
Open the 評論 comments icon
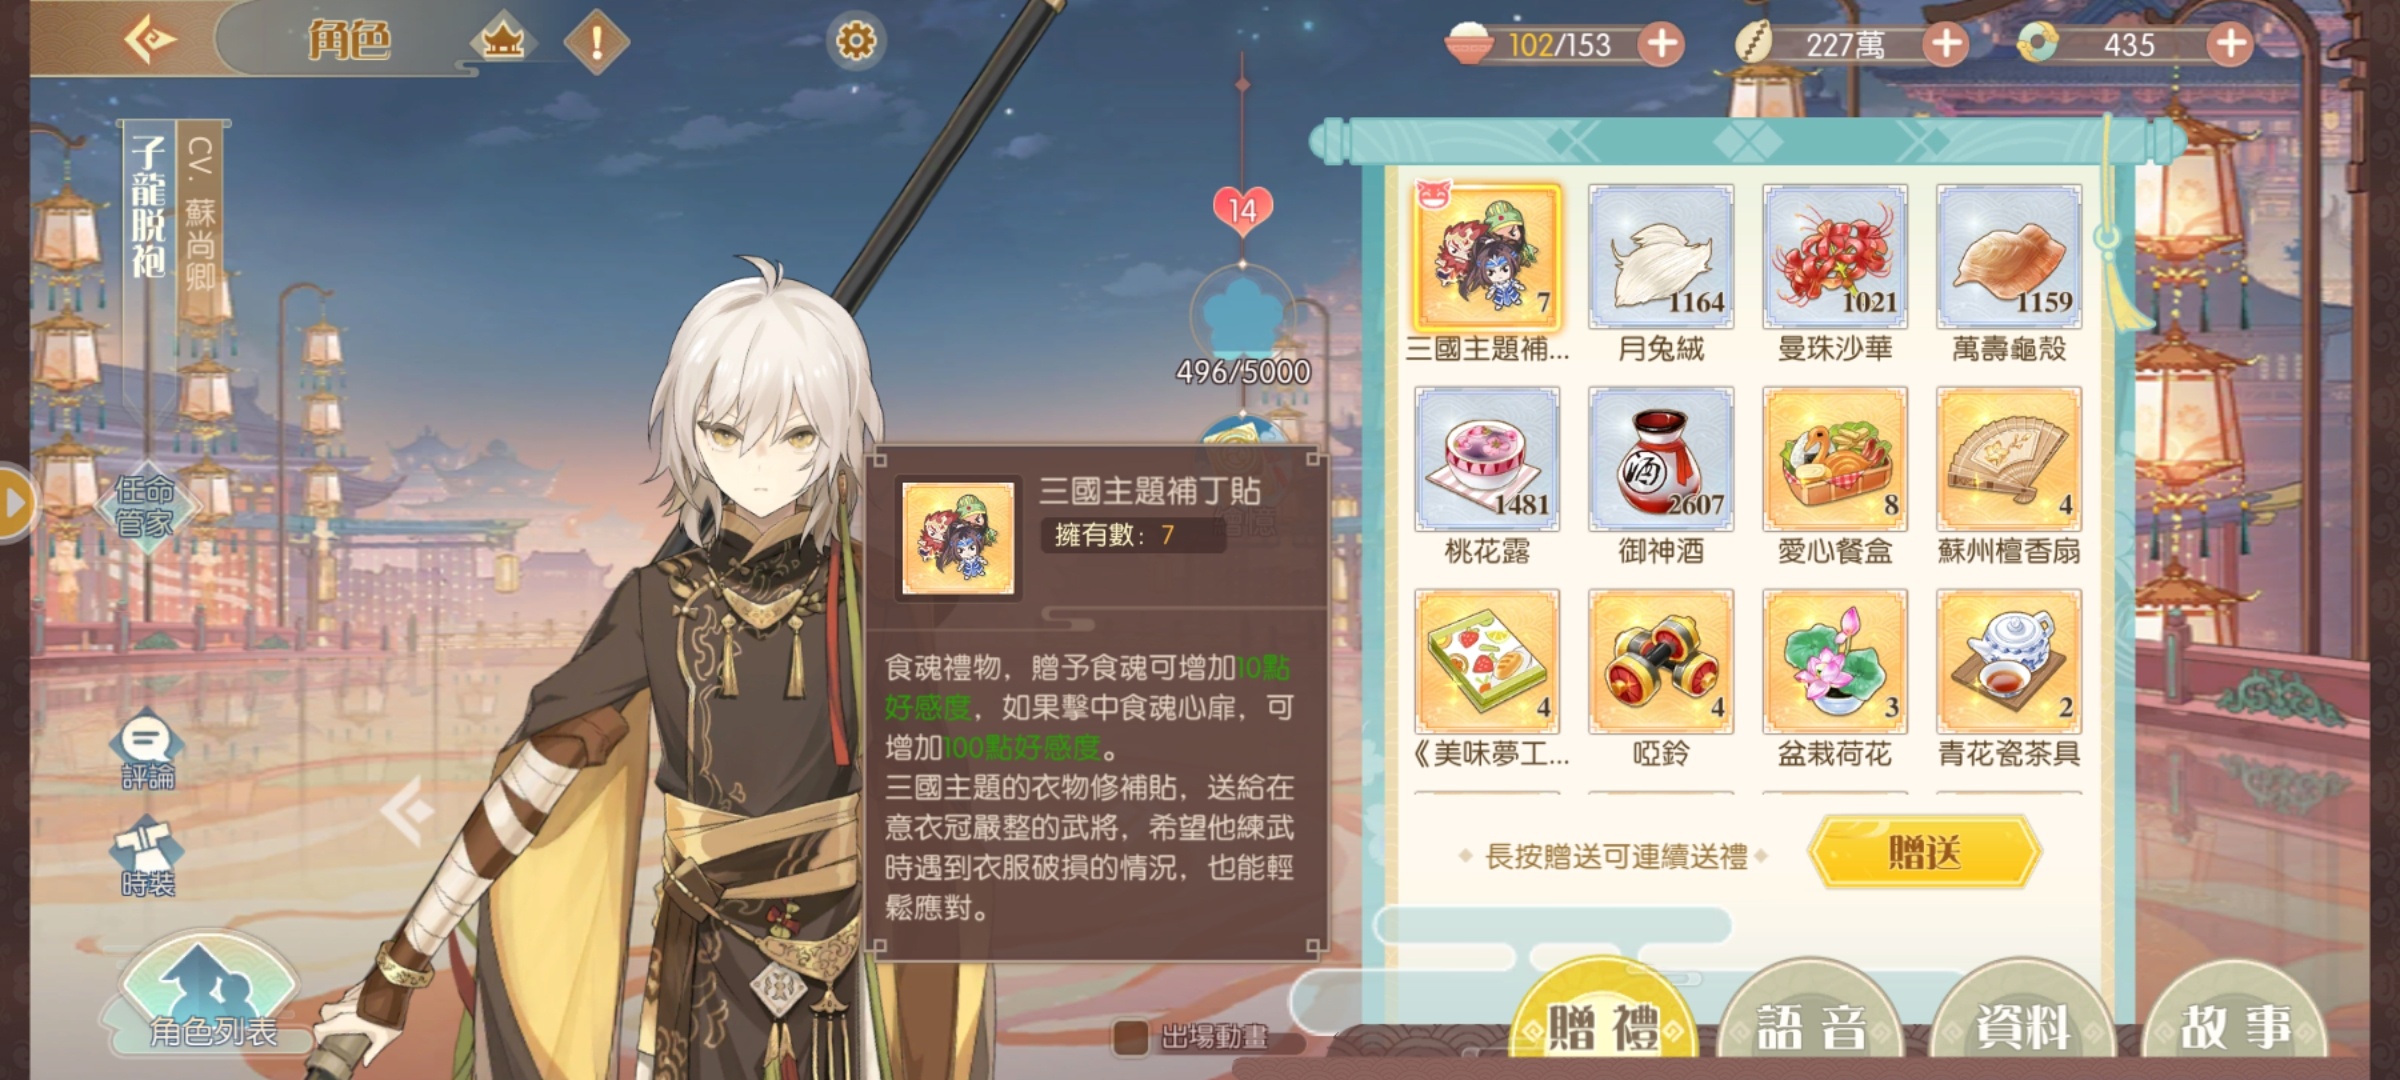tap(147, 752)
